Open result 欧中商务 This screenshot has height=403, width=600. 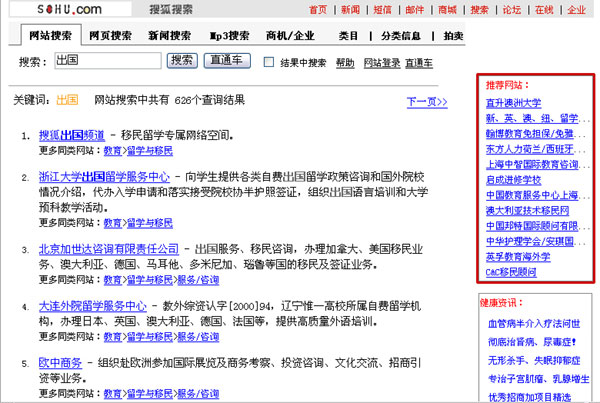point(60,362)
